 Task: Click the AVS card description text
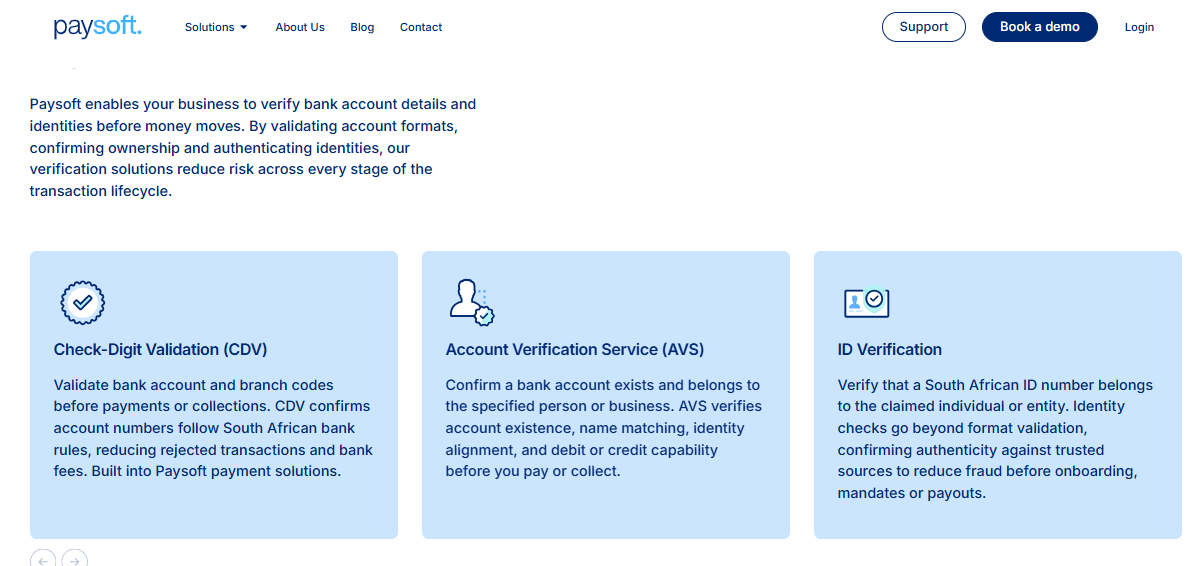click(604, 428)
